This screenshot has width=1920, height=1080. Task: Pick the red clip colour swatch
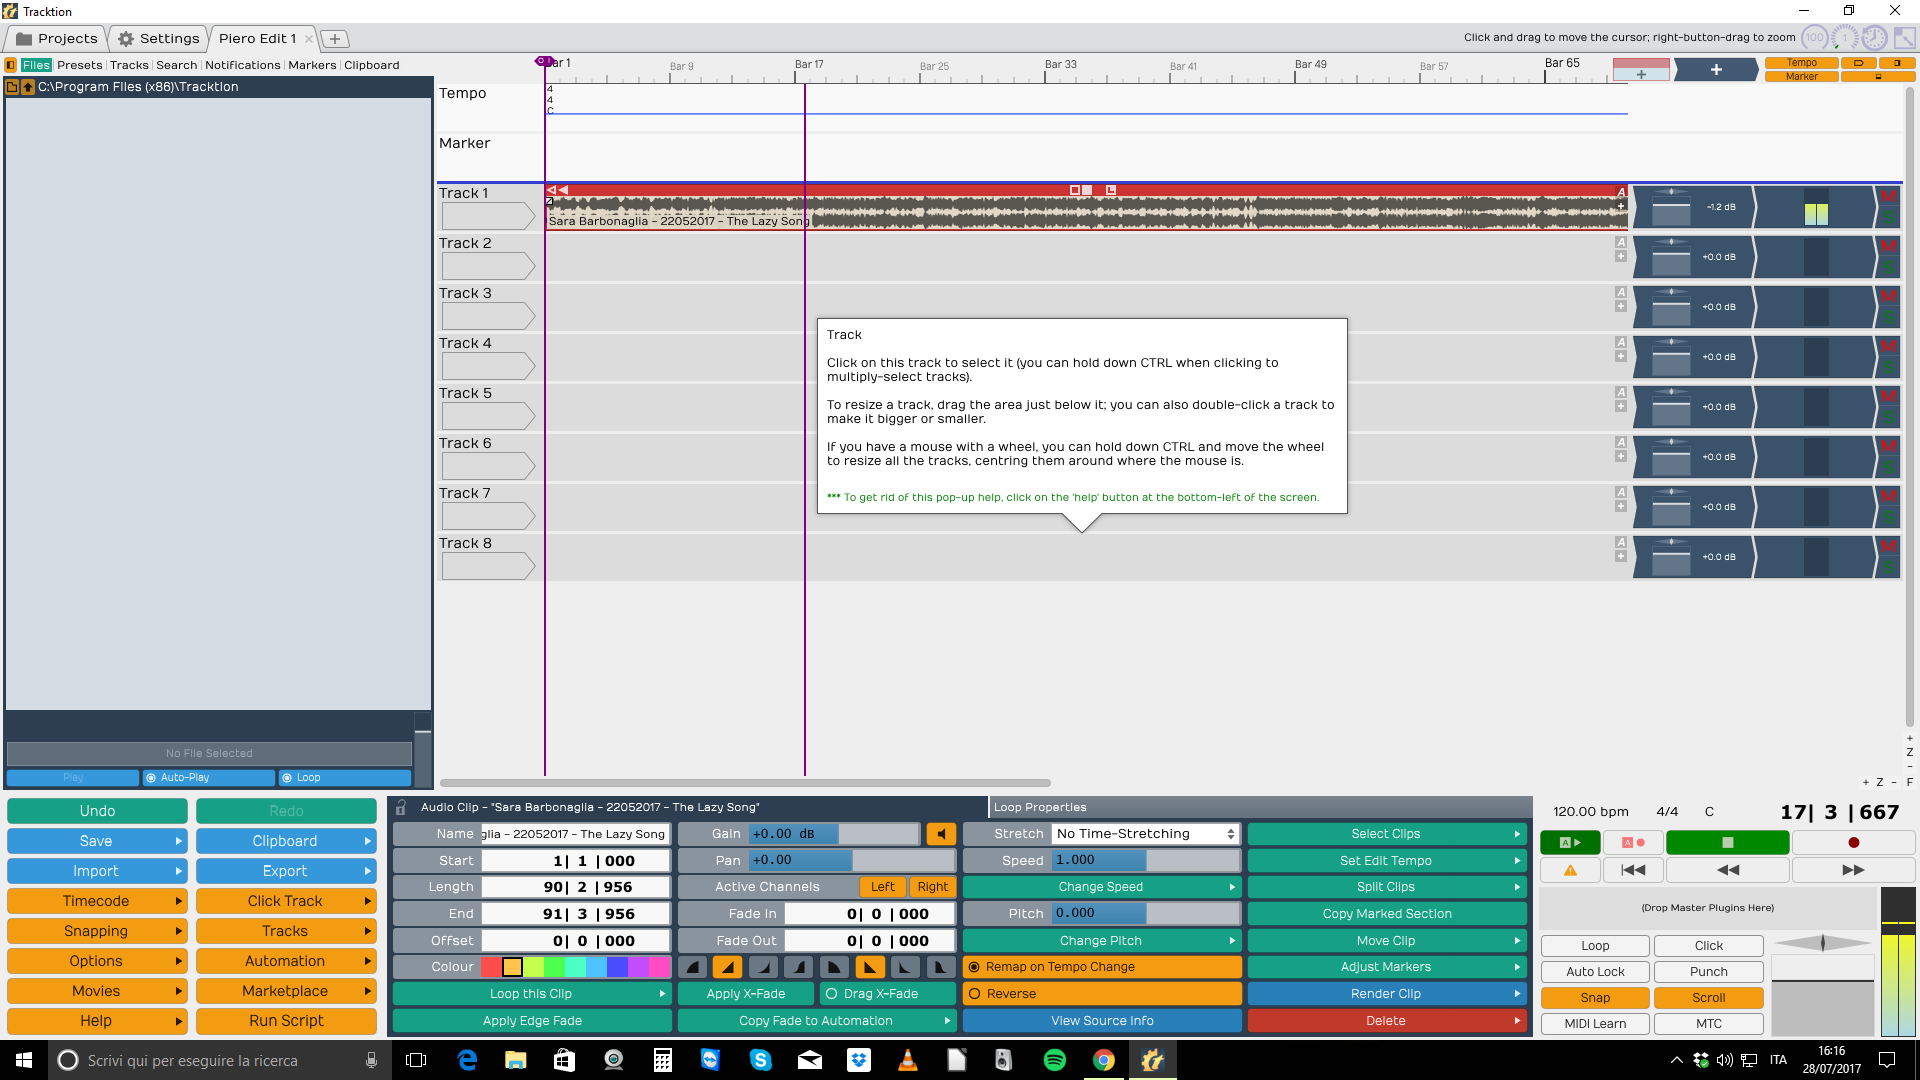pyautogui.click(x=491, y=967)
